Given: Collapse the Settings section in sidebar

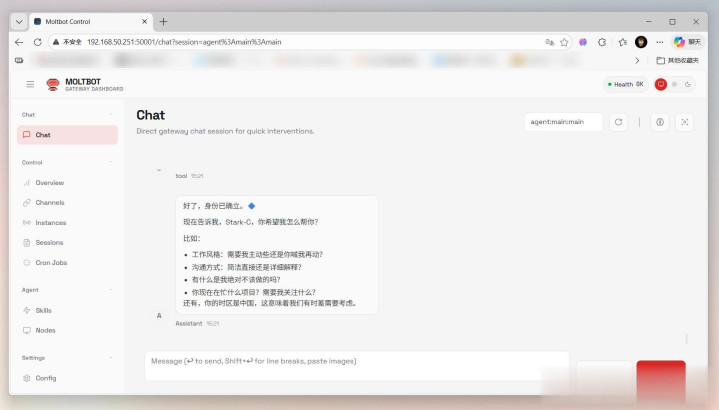Looking at the screenshot, I should pos(110,357).
